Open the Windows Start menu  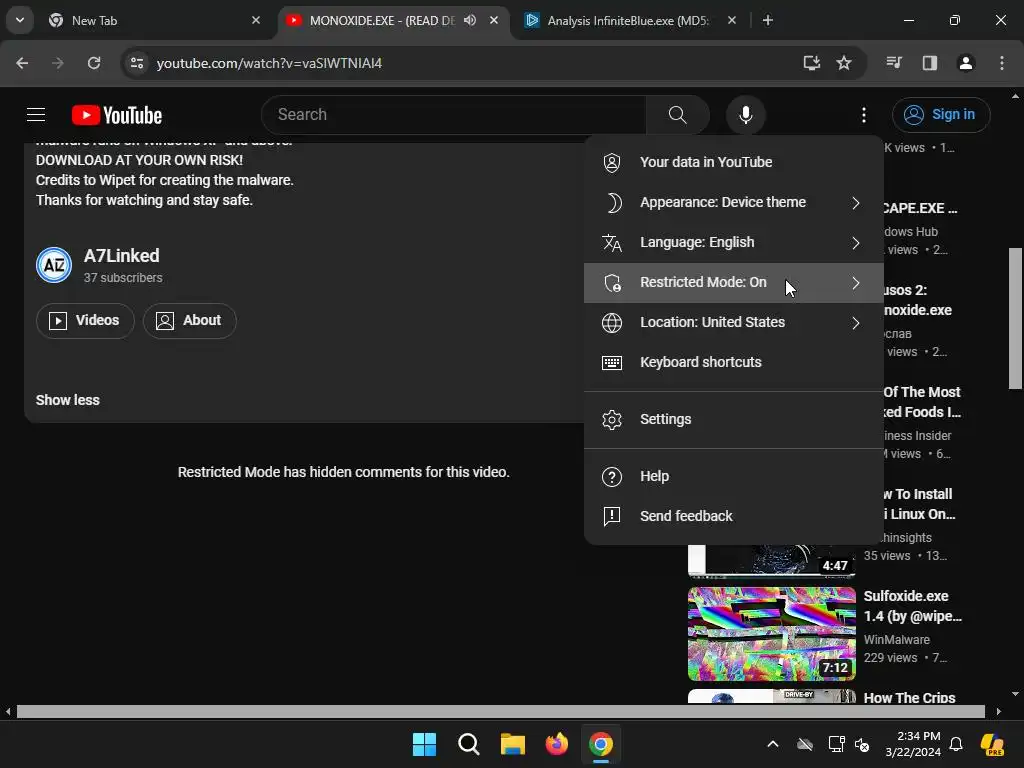(x=424, y=744)
